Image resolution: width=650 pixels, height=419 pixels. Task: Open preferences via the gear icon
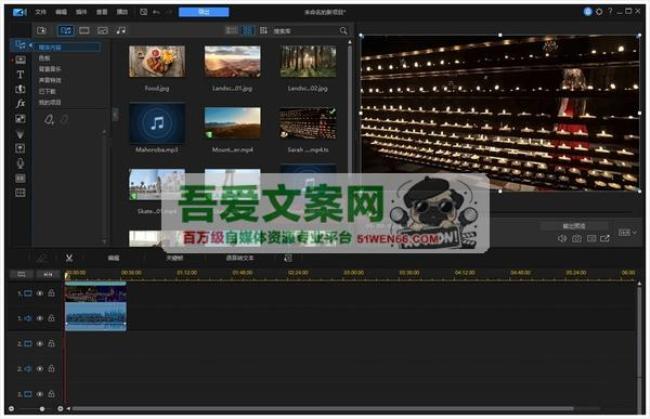click(x=599, y=12)
